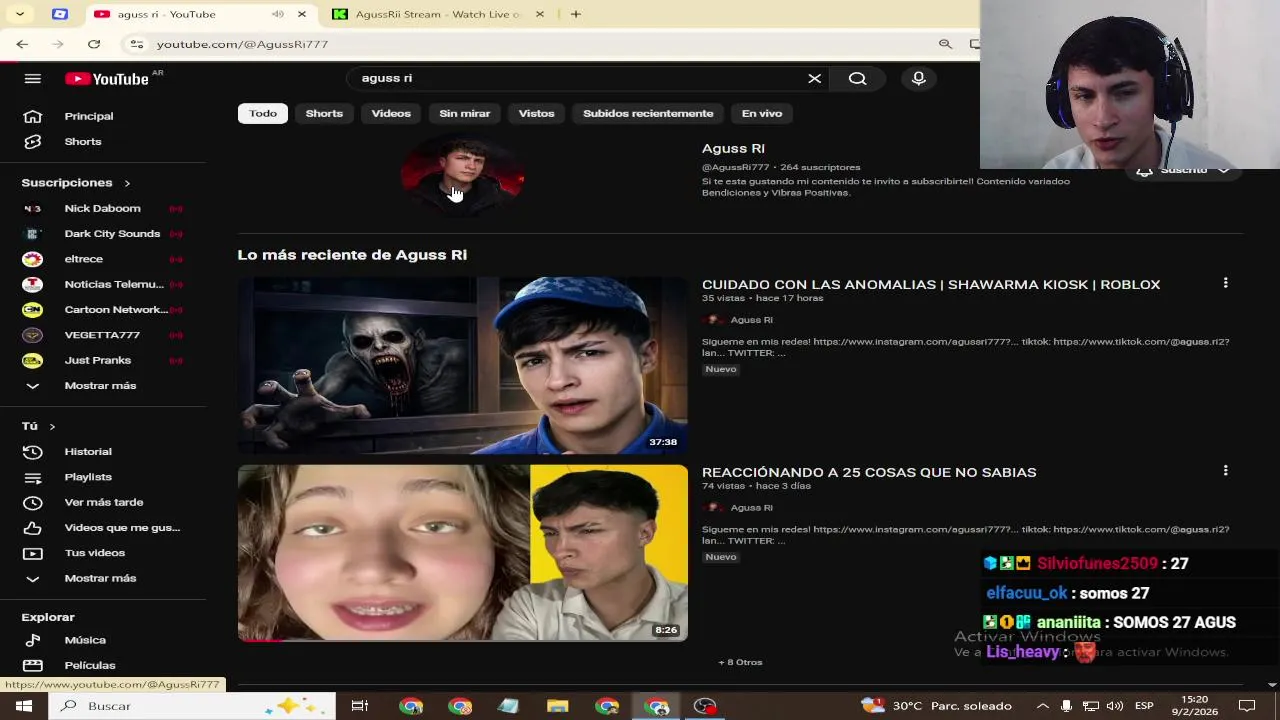The image size is (1280, 720).
Task: Select Subidos recientemente filter chip
Action: pos(648,113)
